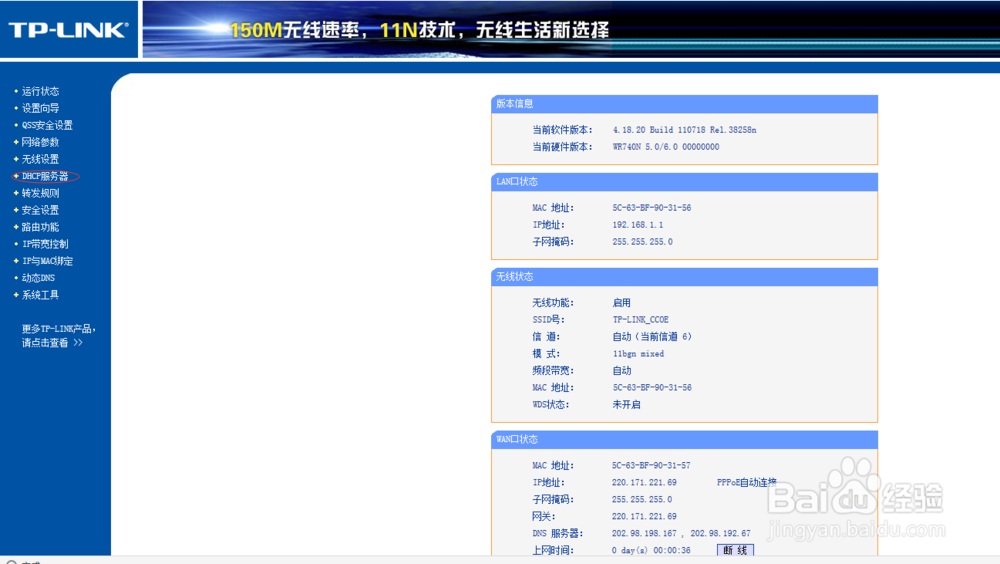This screenshot has height=564, width=1000.
Task: Click the WAN口状态 section header
Action: tap(684, 440)
